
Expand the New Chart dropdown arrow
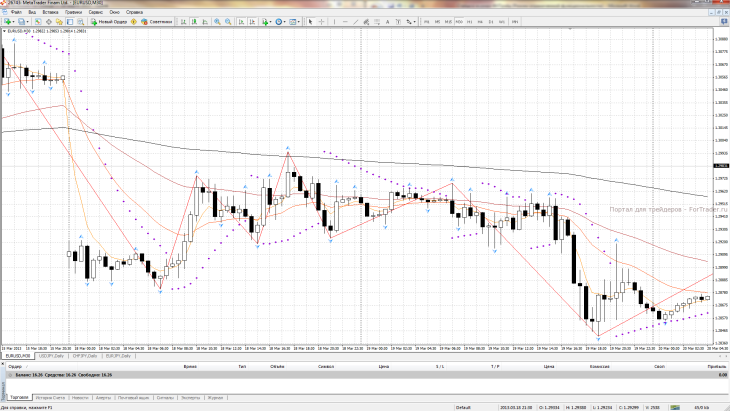coord(14,21)
